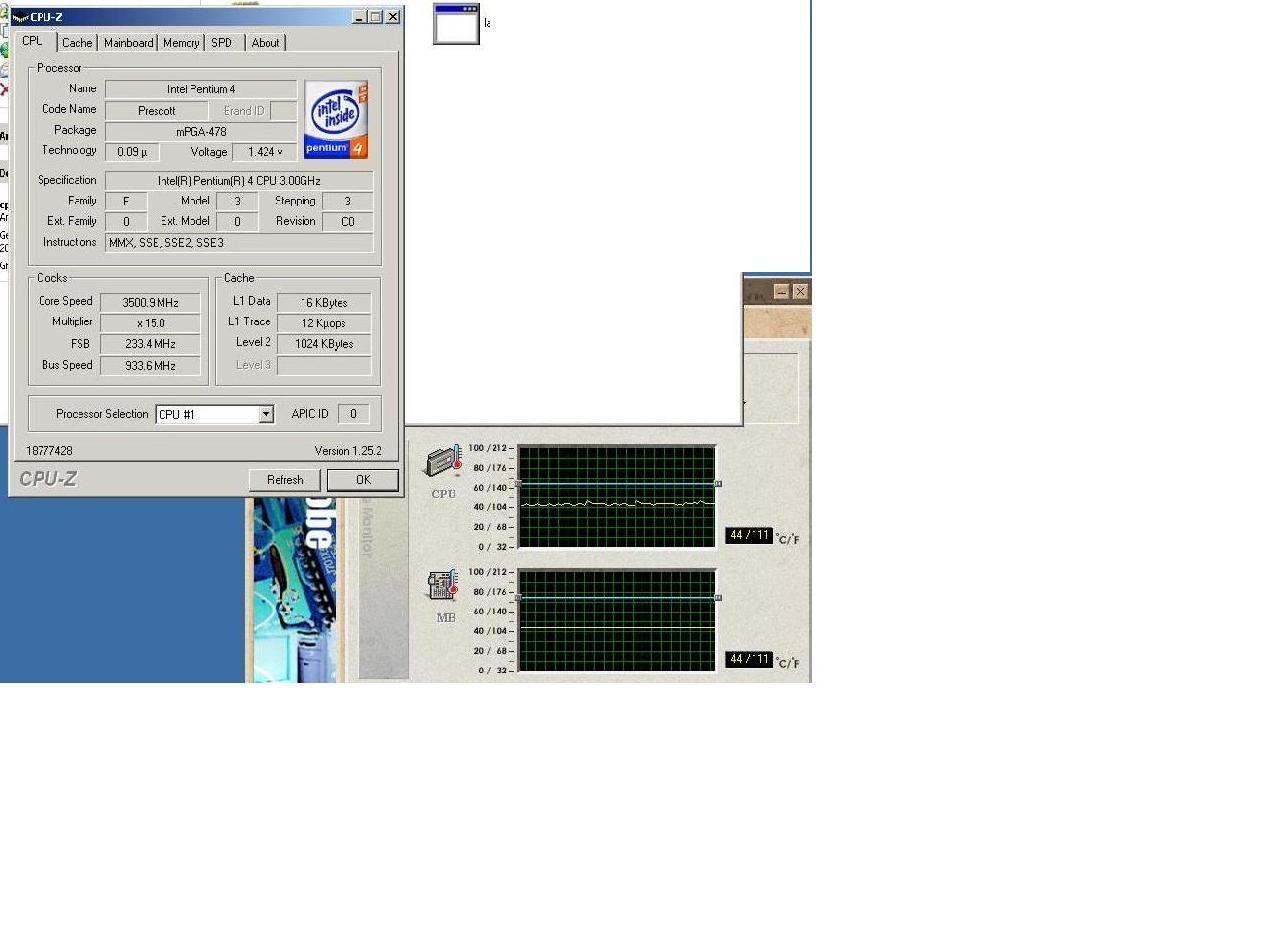The width and height of the screenshot is (1270, 929).
Task: Click the Name field Intel Pentium 4
Action: (x=201, y=89)
